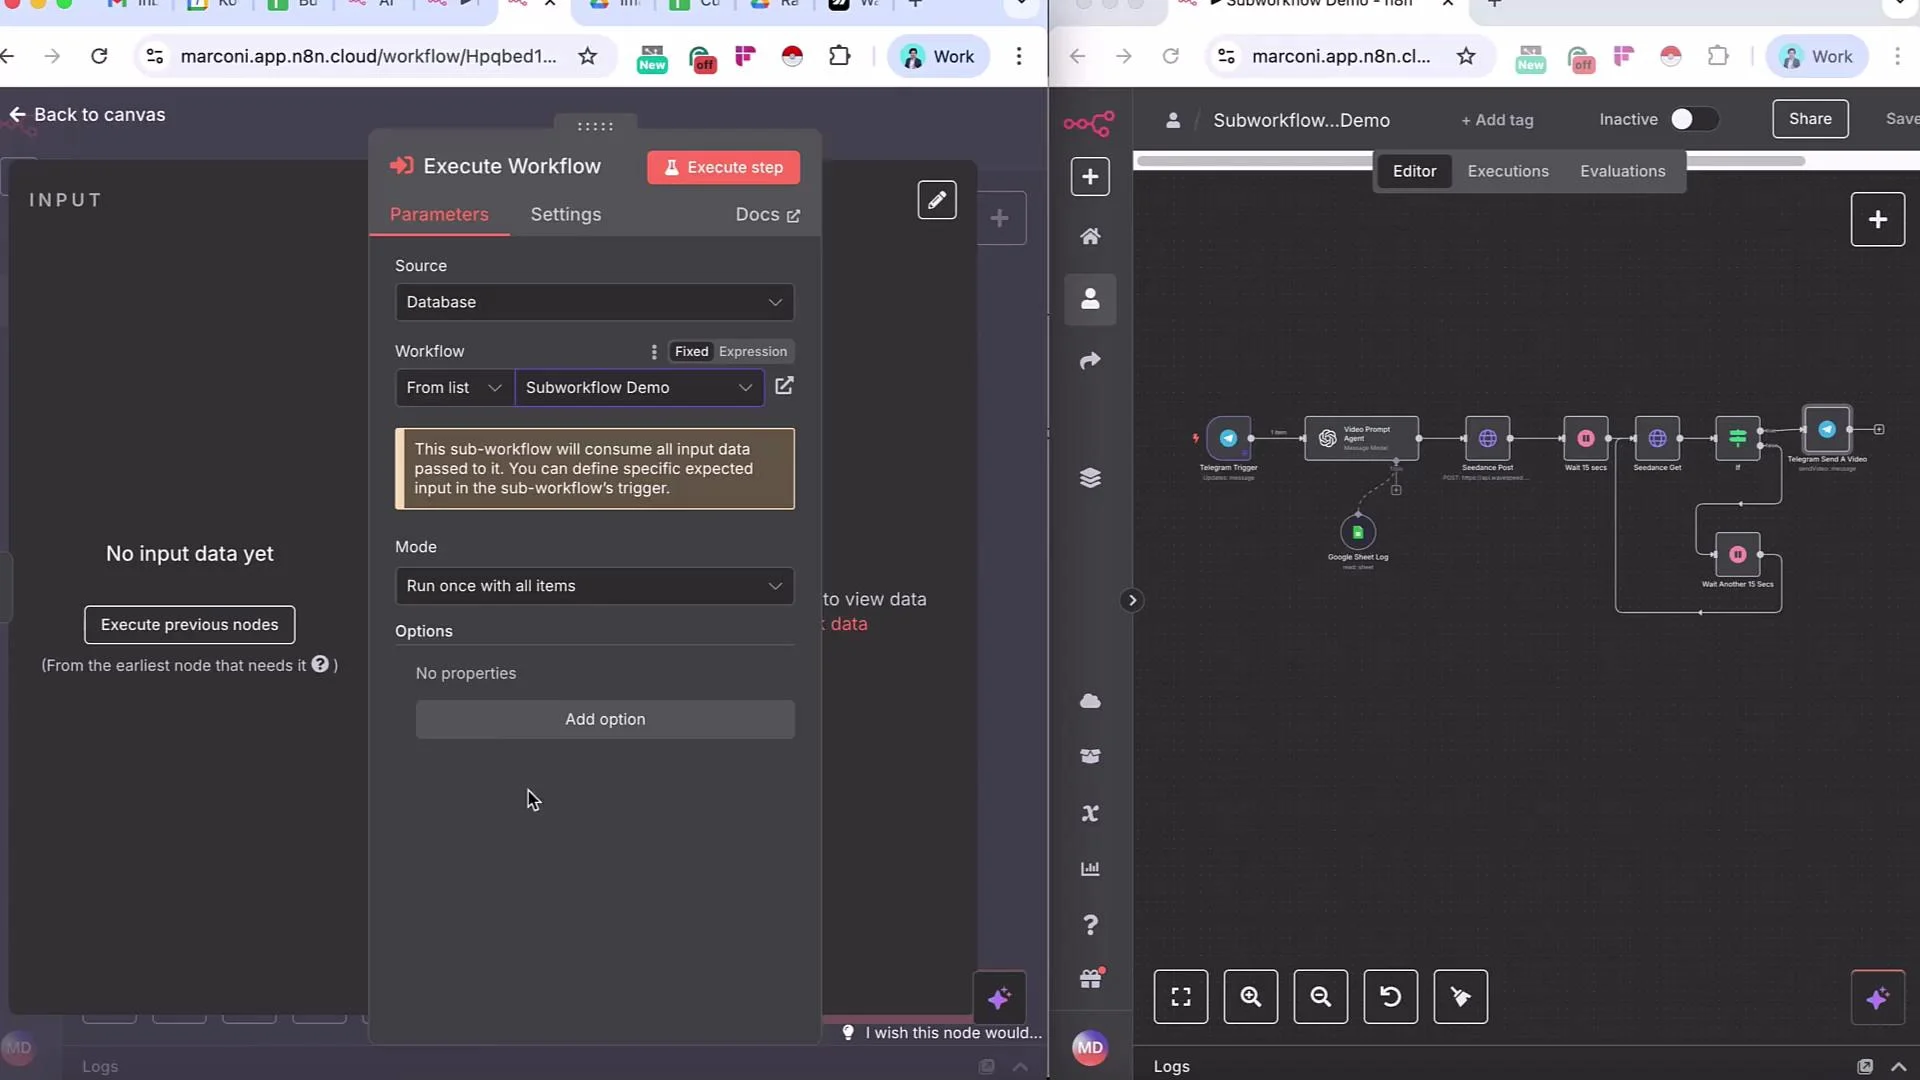Go to Home in n8n sidebar
The height and width of the screenshot is (1080, 1920).
tap(1090, 237)
